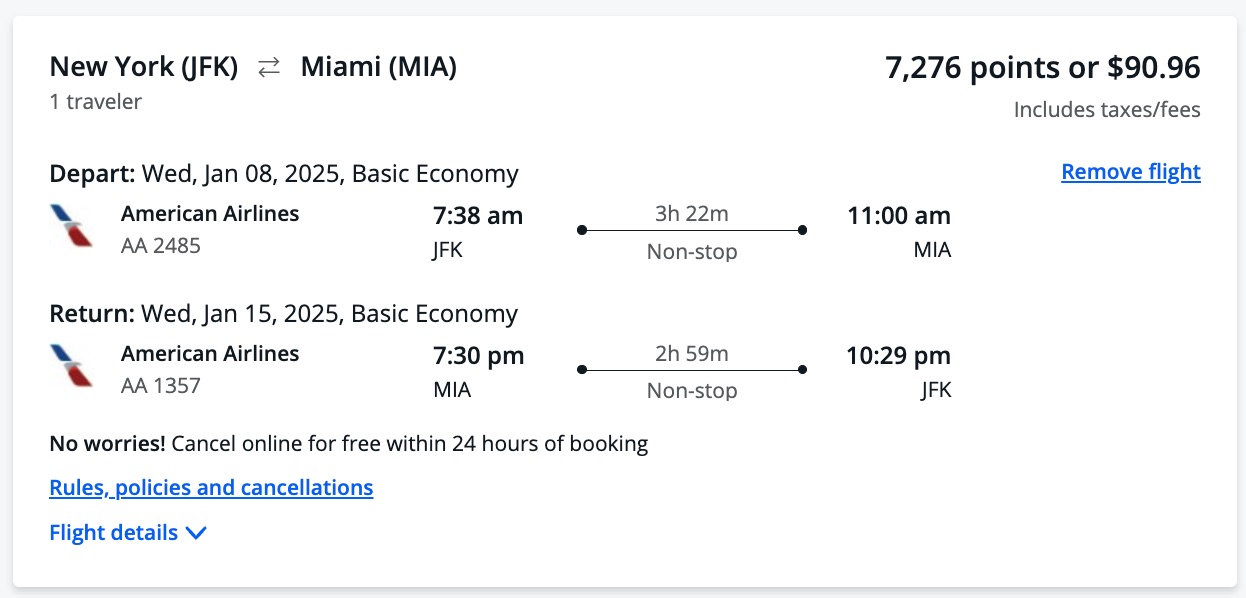The height and width of the screenshot is (598, 1246).
Task: Click the Non-stop flight path graphic for return
Action: point(691,369)
